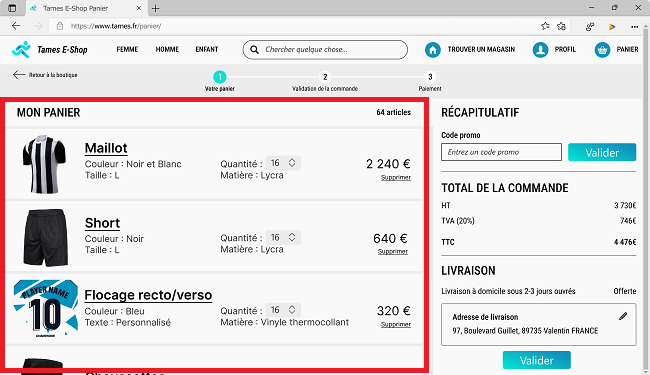Image resolution: width=650 pixels, height=375 pixels.
Task: Open the Trouver un magasin home icon
Action: click(x=433, y=50)
